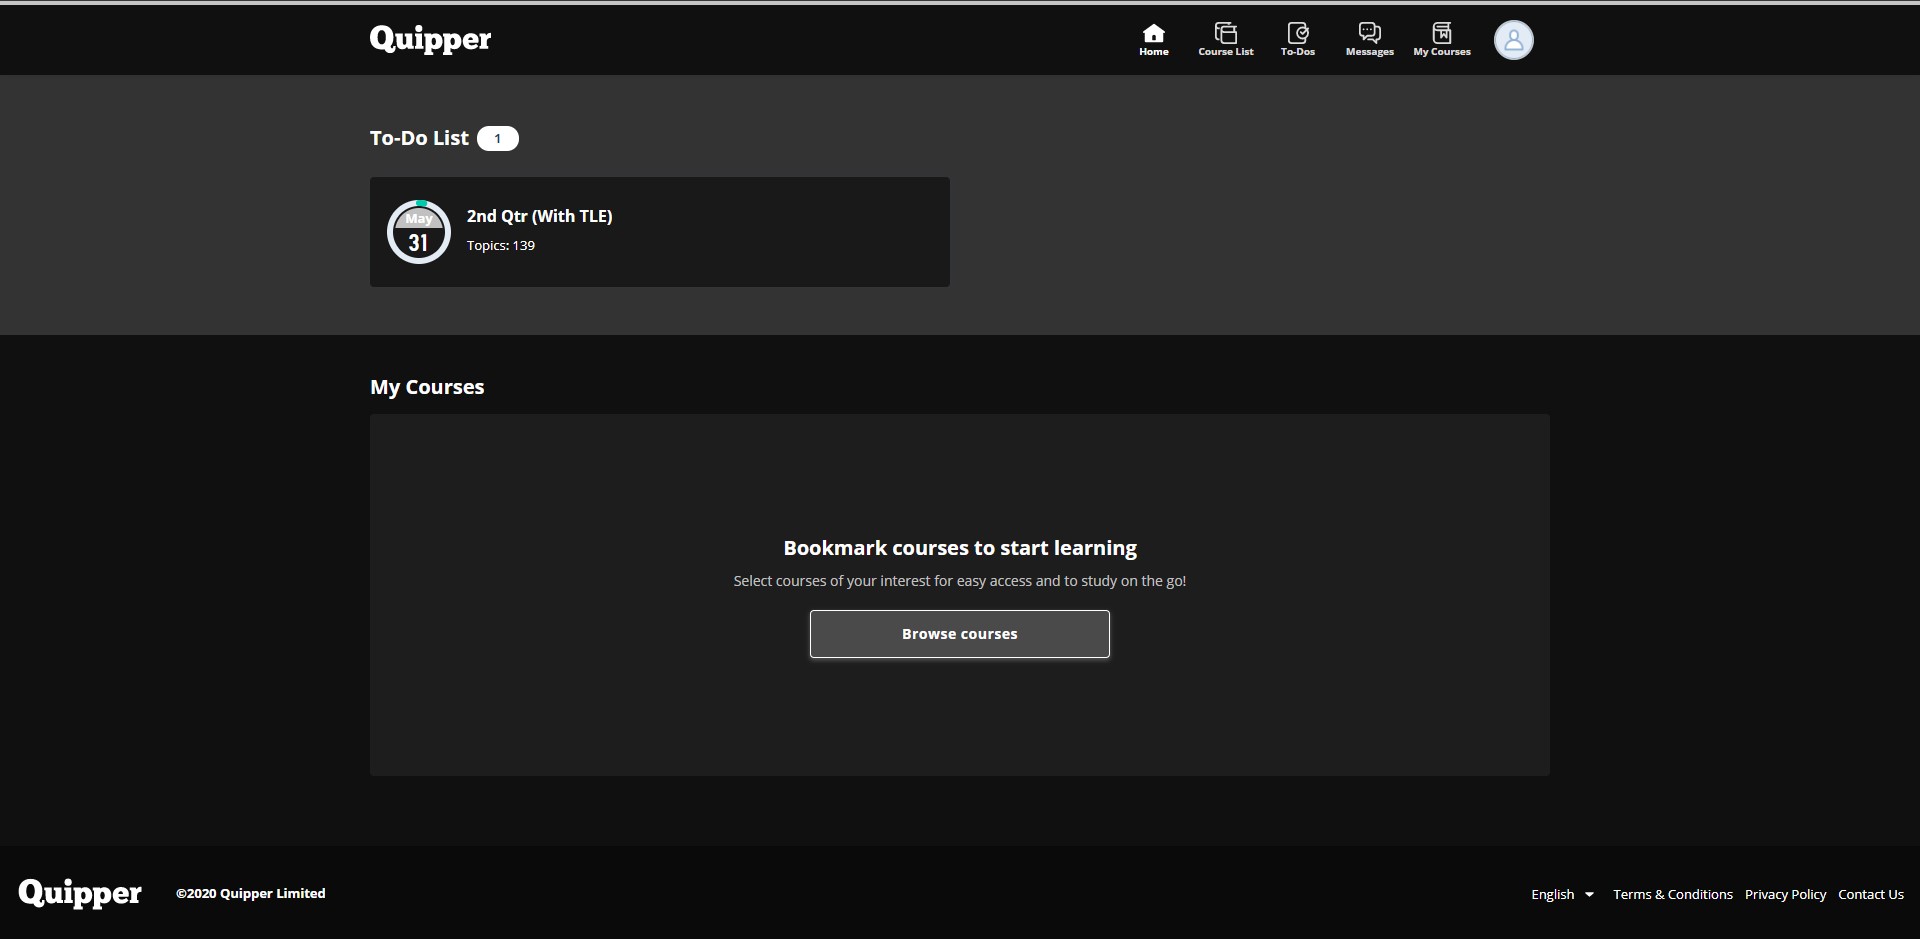Click the Quipper logo in the footer
The height and width of the screenshot is (939, 1920).
pyautogui.click(x=80, y=893)
